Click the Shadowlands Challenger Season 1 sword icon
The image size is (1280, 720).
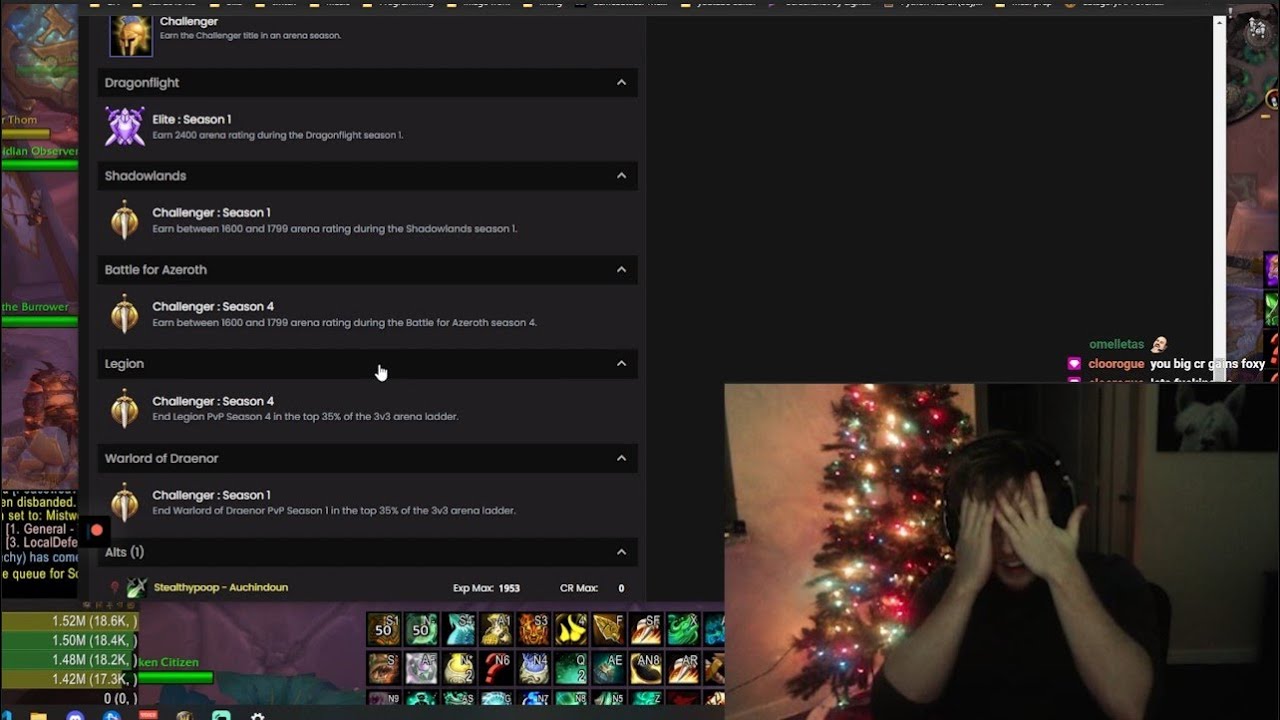coord(124,220)
